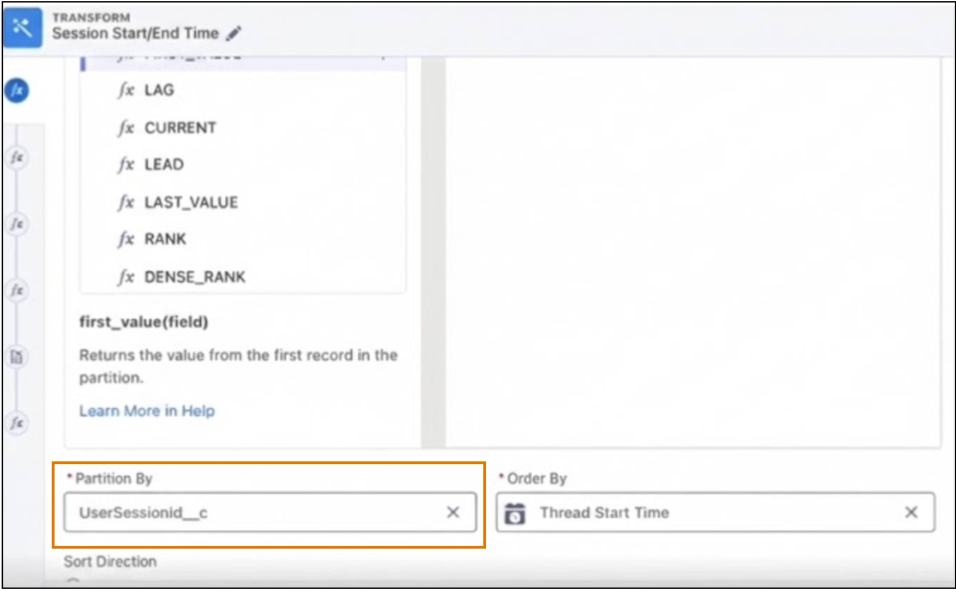956x592 pixels.
Task: Clear the UserSessionid__c partition value
Action: coord(453,512)
